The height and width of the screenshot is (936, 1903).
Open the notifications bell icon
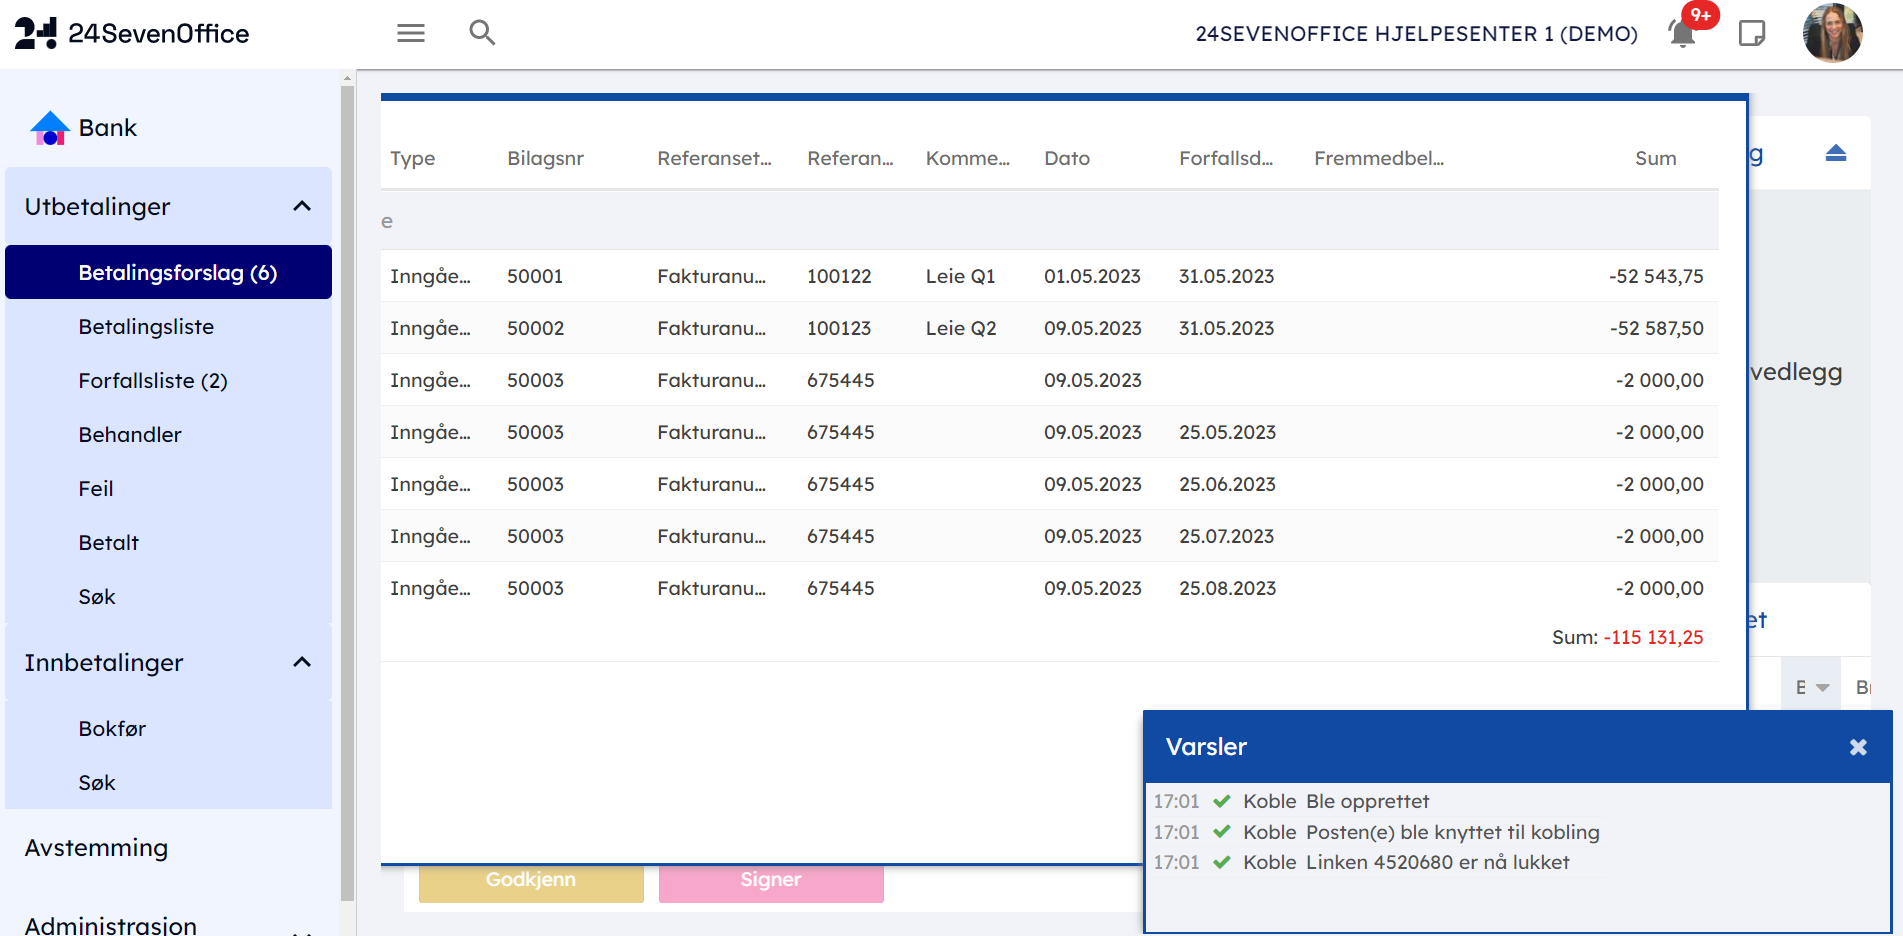pos(1682,34)
